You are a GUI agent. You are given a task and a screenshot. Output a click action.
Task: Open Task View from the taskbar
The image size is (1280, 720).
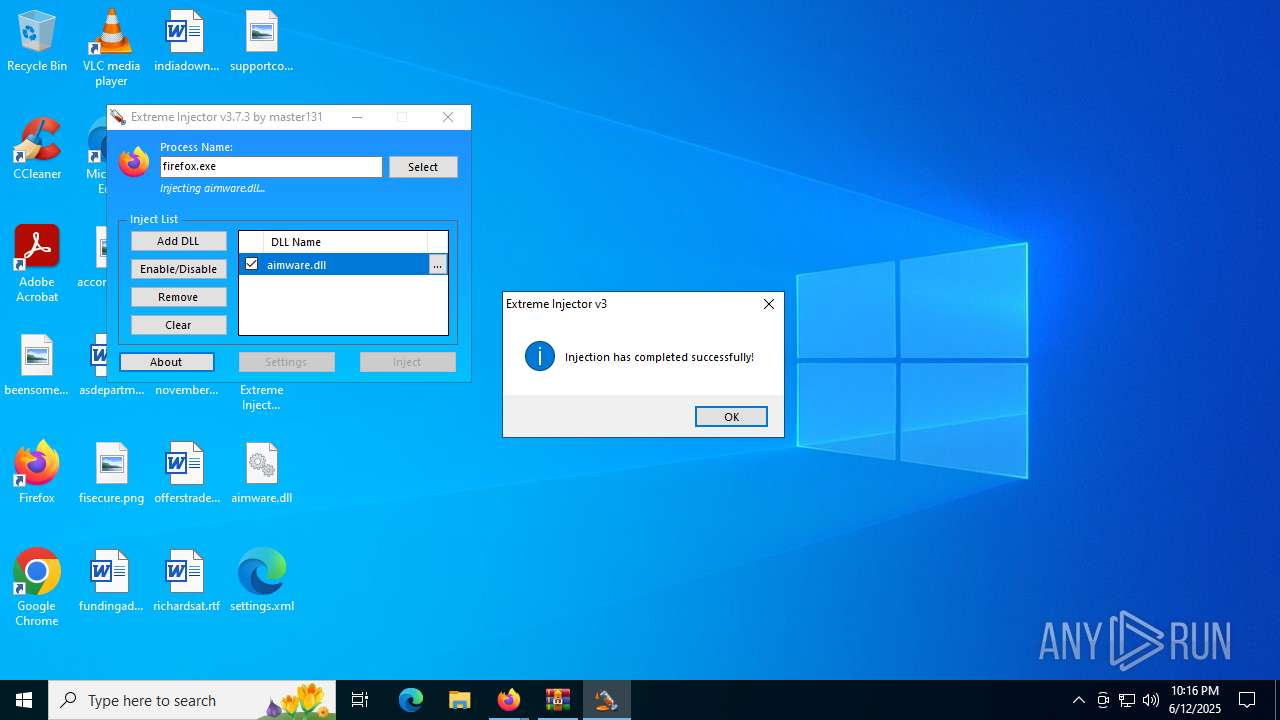360,700
